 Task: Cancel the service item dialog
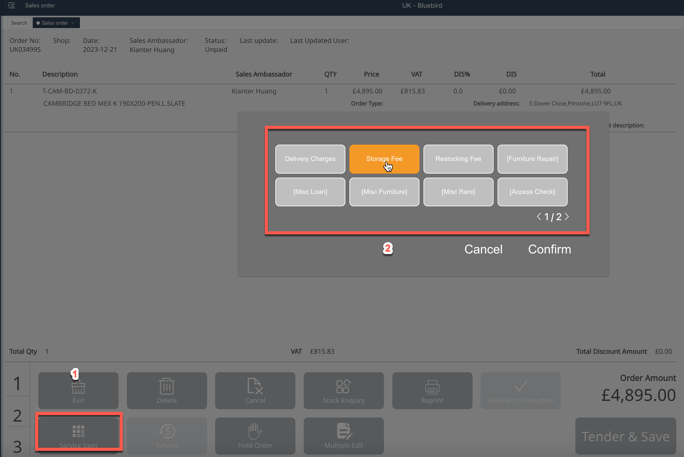(483, 249)
